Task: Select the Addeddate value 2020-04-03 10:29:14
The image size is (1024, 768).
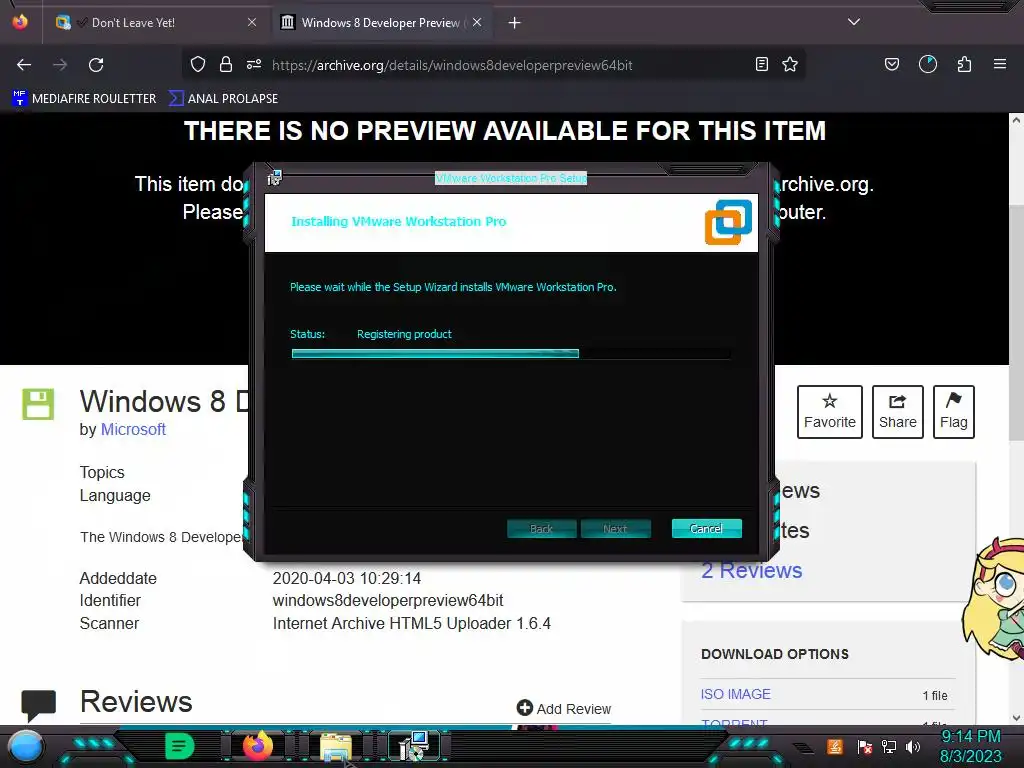Action: pyautogui.click(x=347, y=578)
